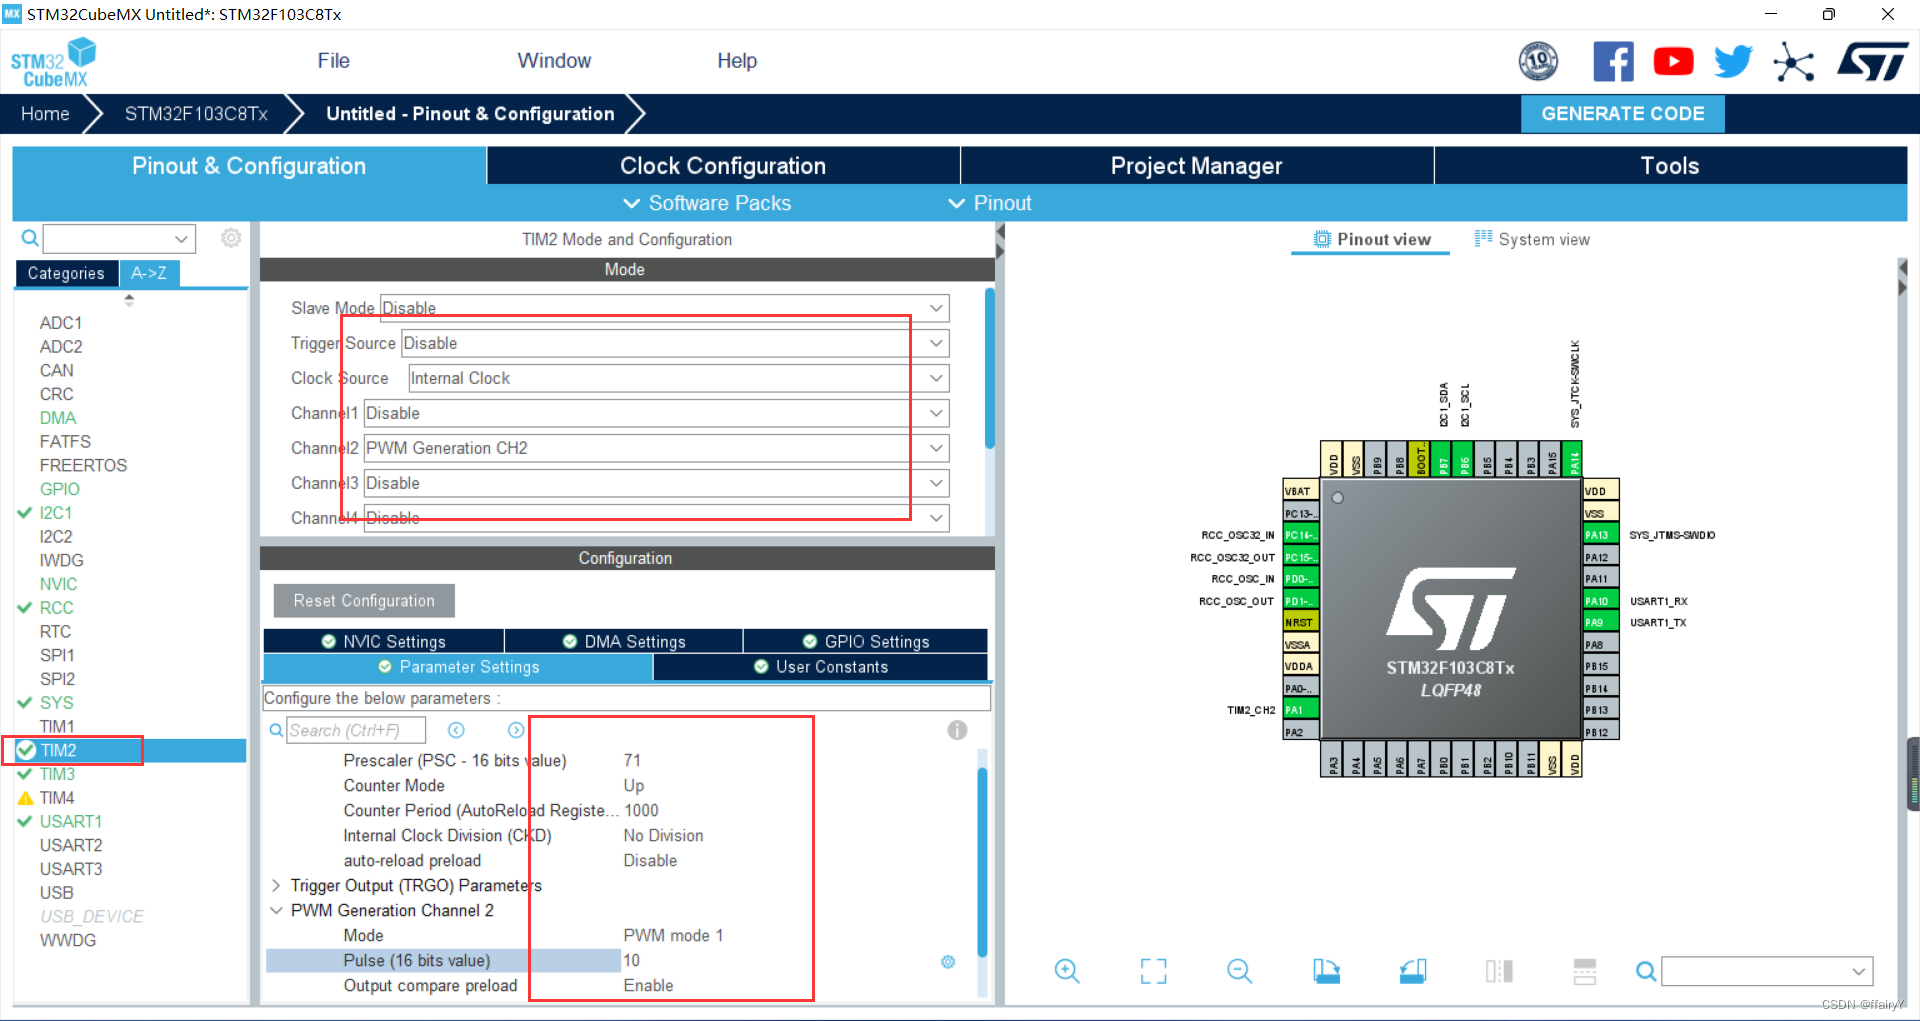The width and height of the screenshot is (1920, 1021).
Task: Go to previous parameter search result
Action: tap(456, 730)
